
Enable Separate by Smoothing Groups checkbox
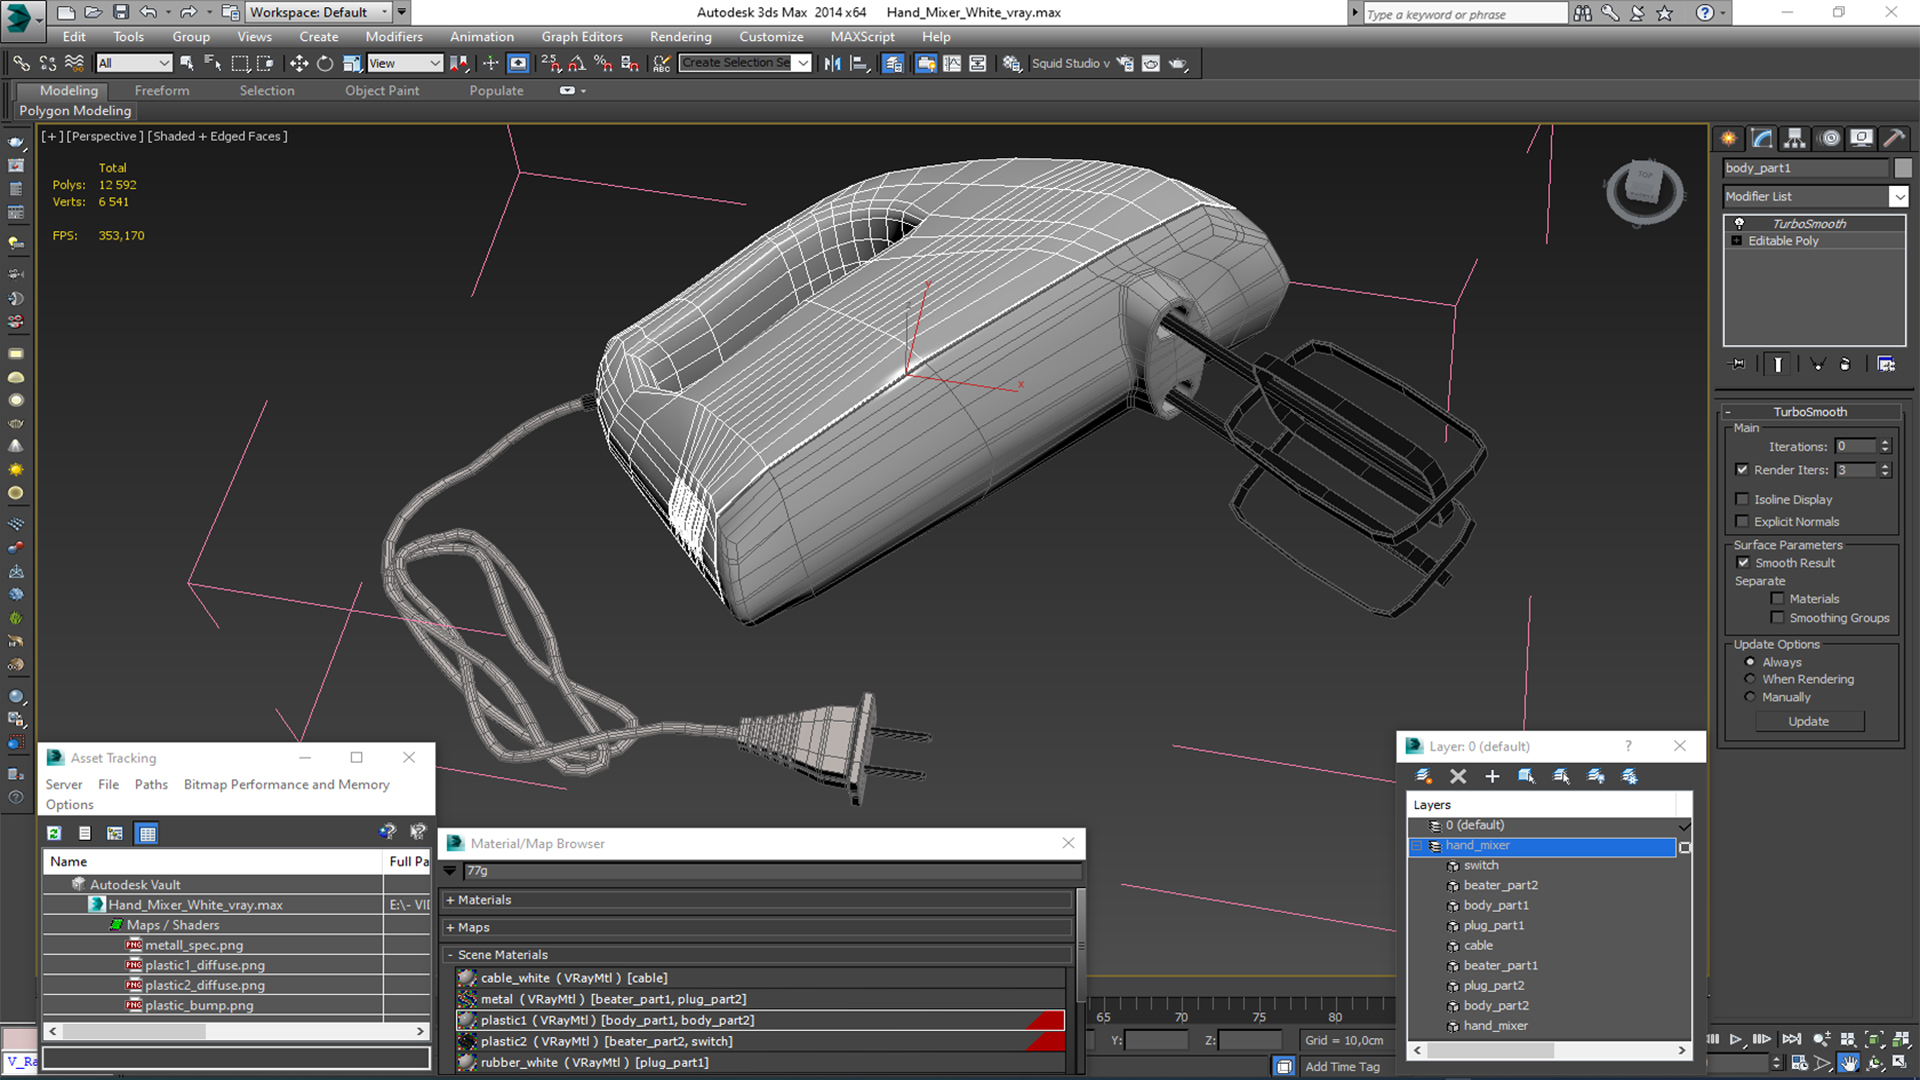(1777, 618)
